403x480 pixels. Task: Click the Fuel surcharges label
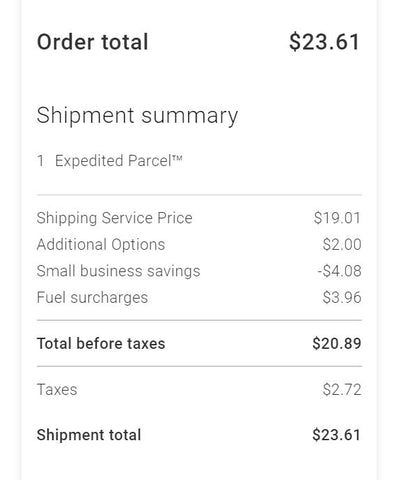pyautogui.click(x=92, y=298)
